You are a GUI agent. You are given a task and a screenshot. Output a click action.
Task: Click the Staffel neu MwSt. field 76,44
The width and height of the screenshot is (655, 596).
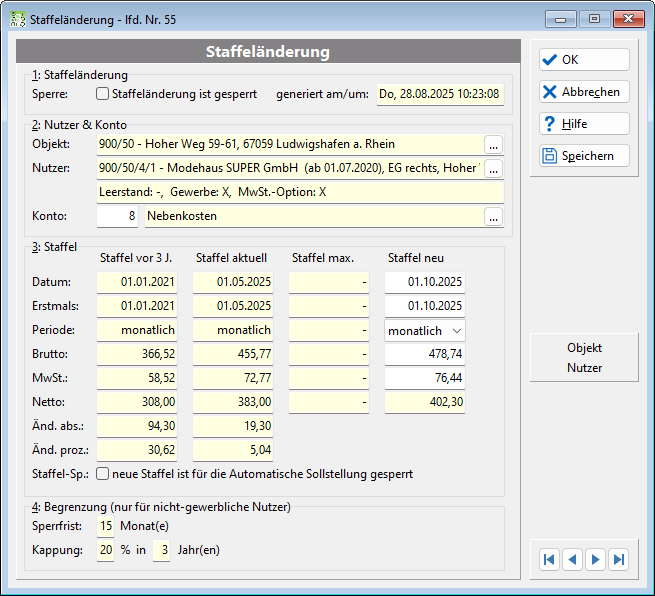pyautogui.click(x=424, y=378)
